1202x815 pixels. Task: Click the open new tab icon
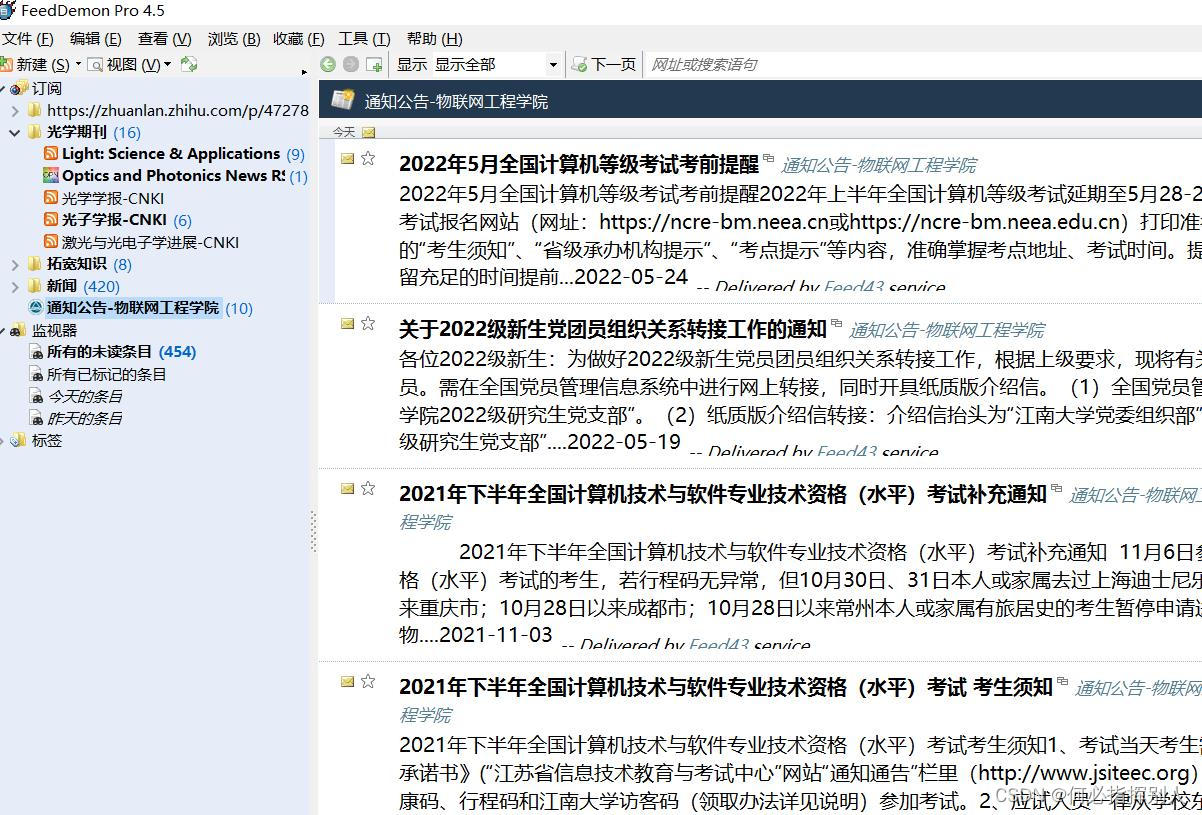point(374,64)
